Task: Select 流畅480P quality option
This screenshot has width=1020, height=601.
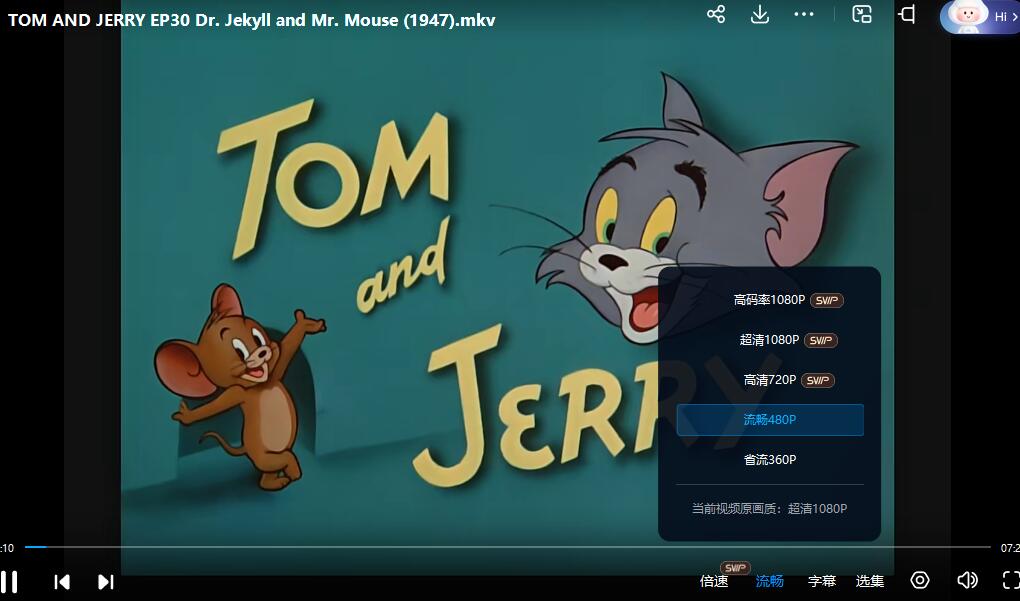Action: (770, 420)
